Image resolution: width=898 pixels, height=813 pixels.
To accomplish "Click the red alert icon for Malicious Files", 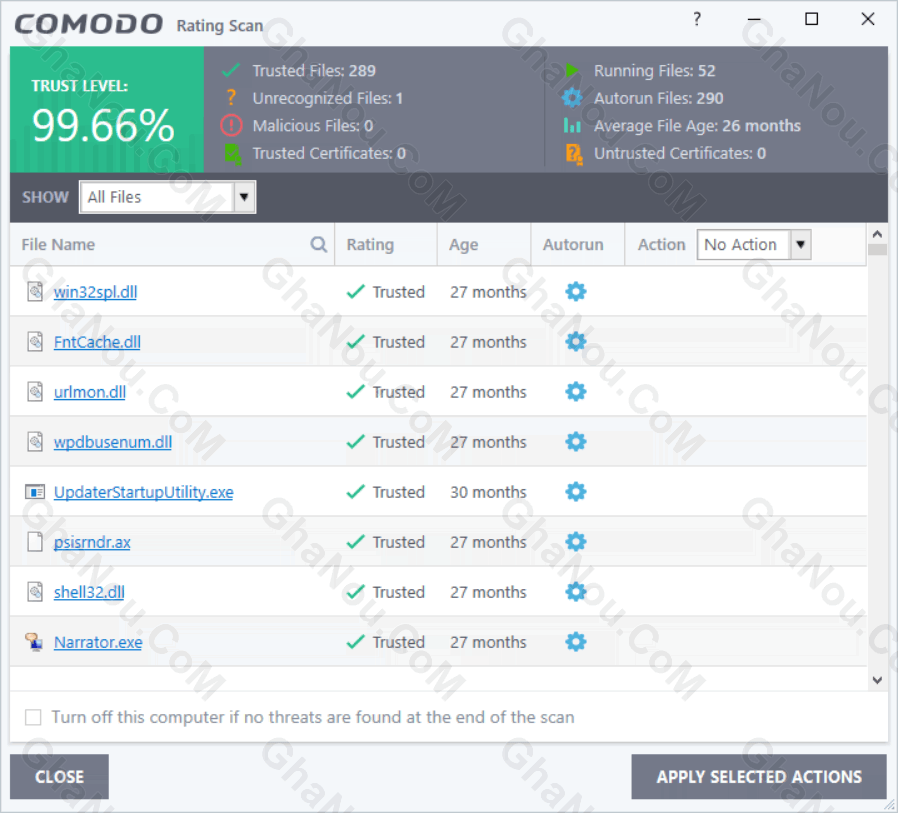I will point(231,125).
